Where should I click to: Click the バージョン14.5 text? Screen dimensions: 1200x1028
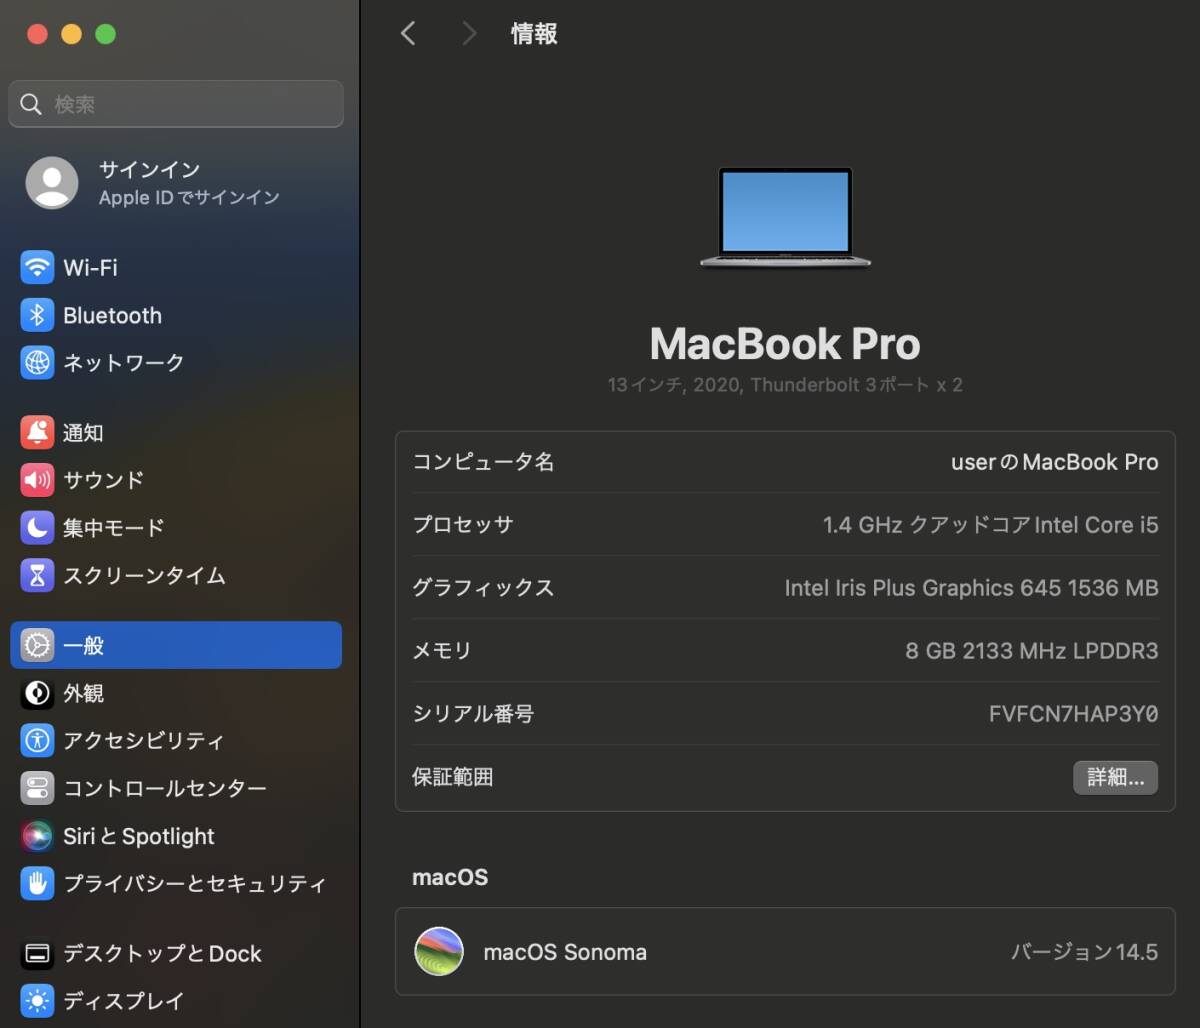point(1084,952)
